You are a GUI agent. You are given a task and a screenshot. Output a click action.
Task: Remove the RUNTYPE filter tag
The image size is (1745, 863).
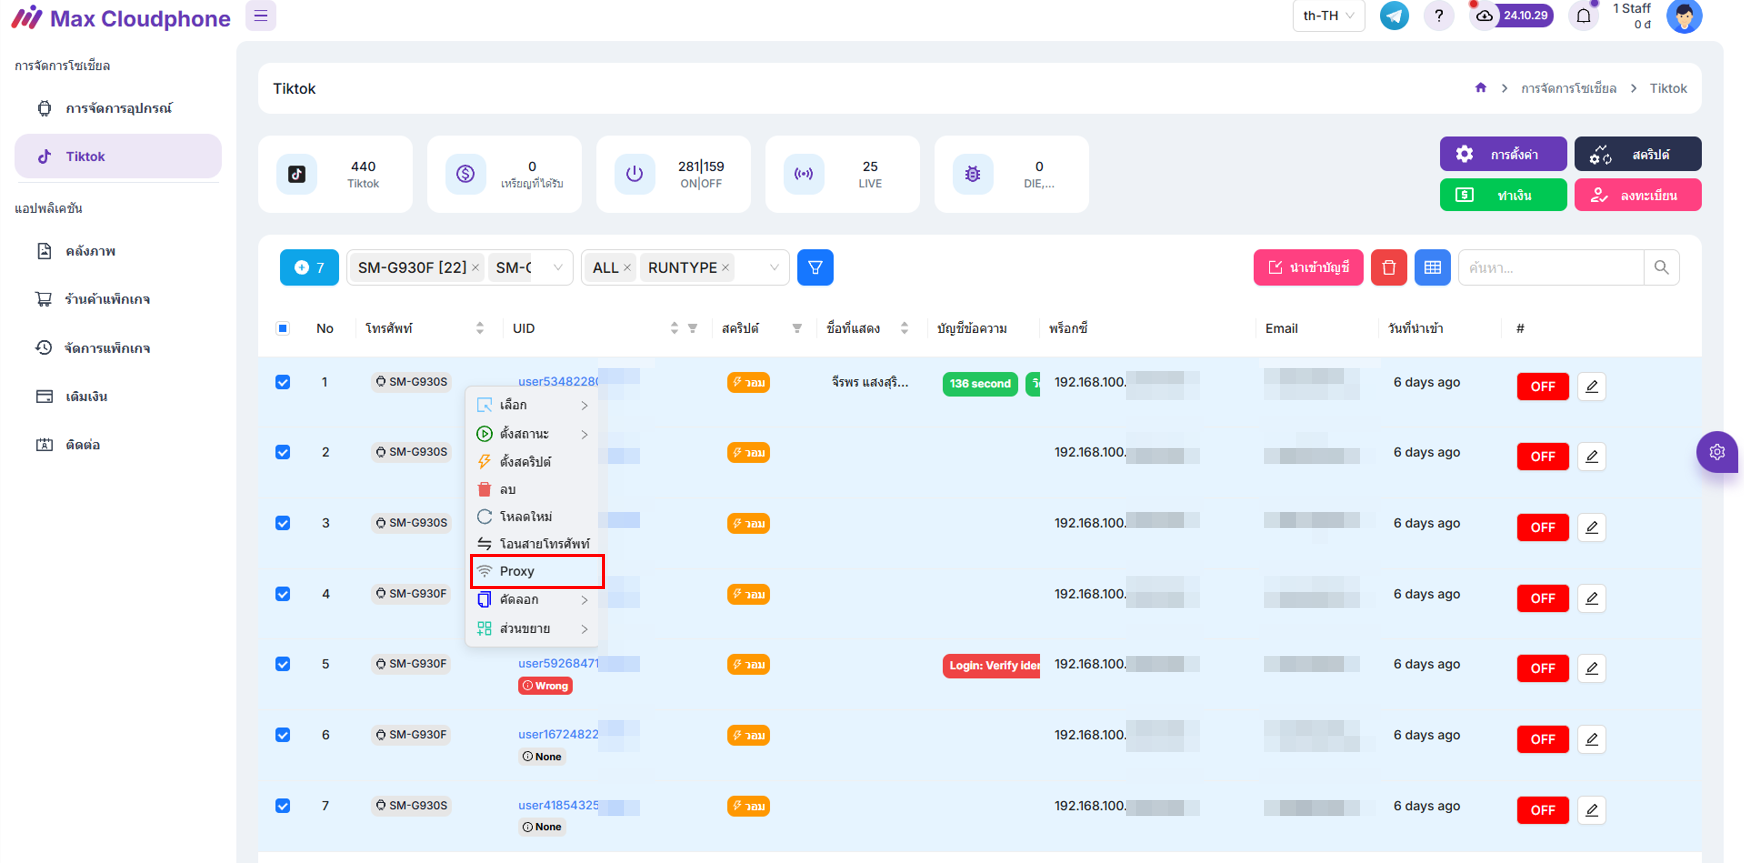(725, 268)
